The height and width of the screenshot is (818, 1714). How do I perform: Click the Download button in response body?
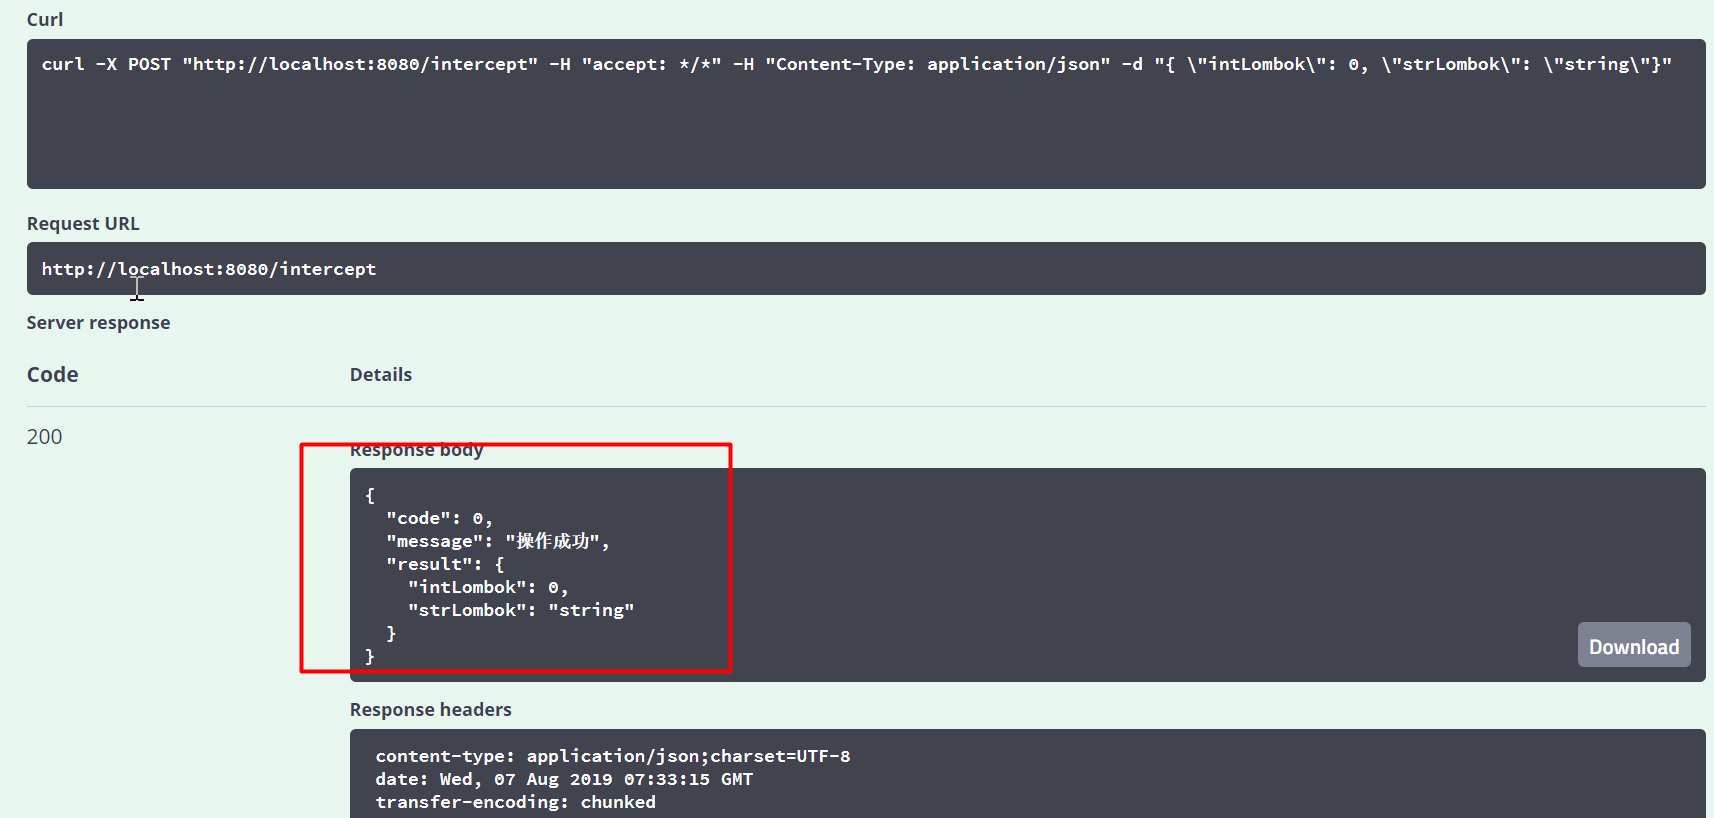1634,646
